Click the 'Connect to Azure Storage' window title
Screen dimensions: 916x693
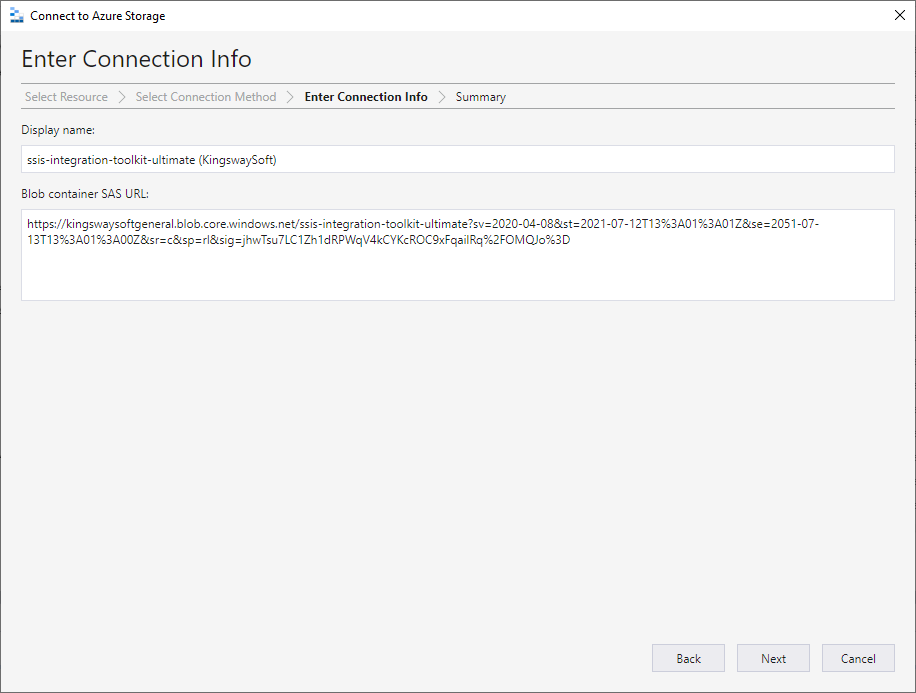point(98,16)
